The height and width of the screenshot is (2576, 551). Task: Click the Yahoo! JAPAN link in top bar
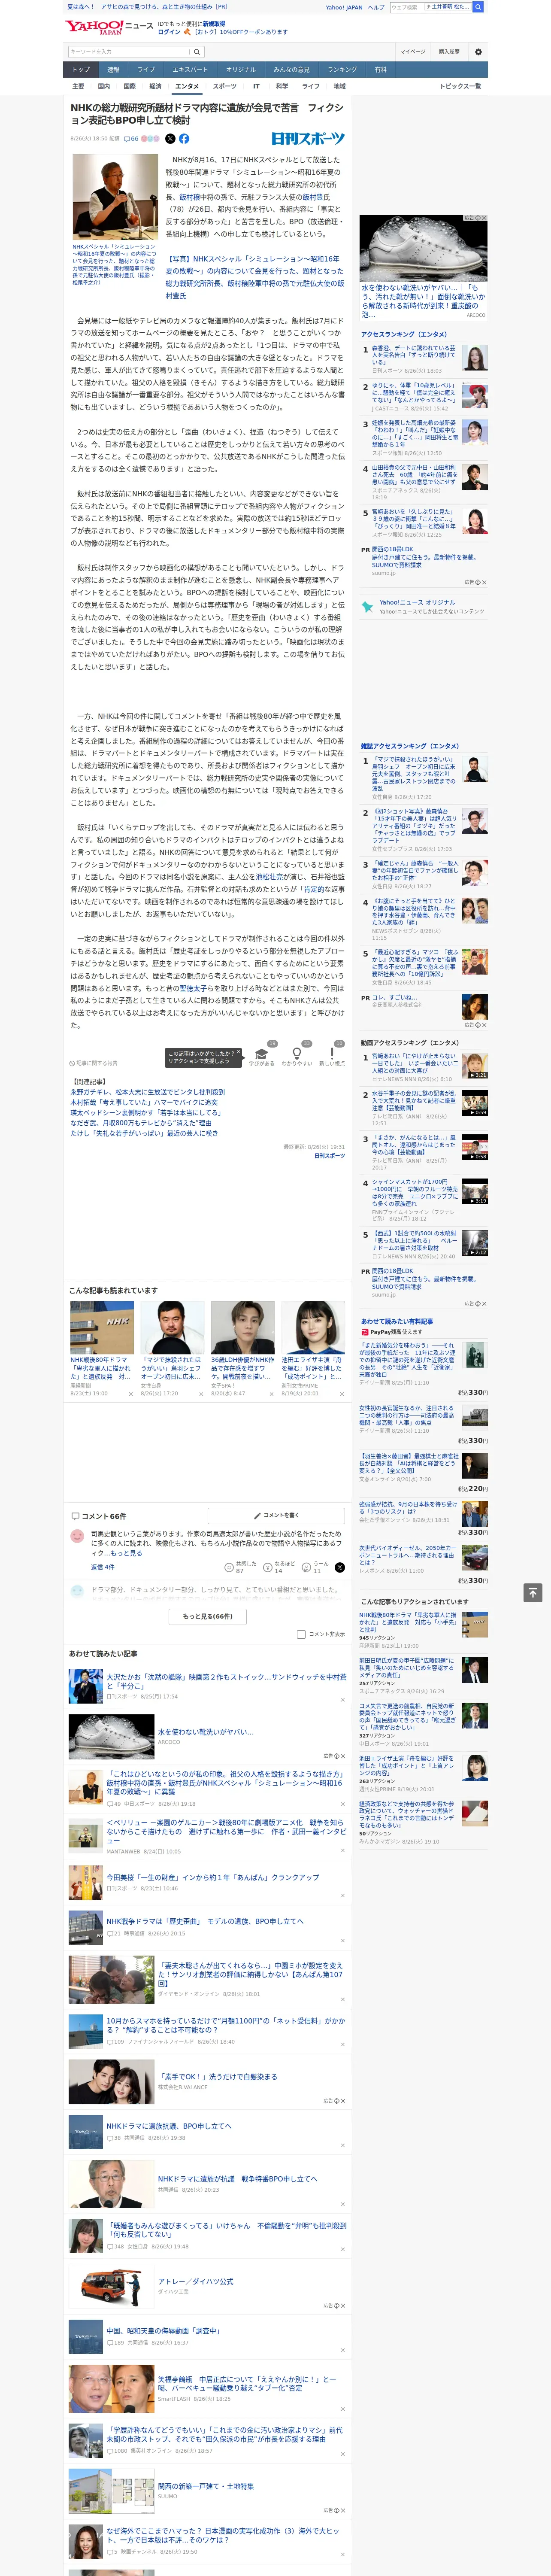tap(344, 7)
